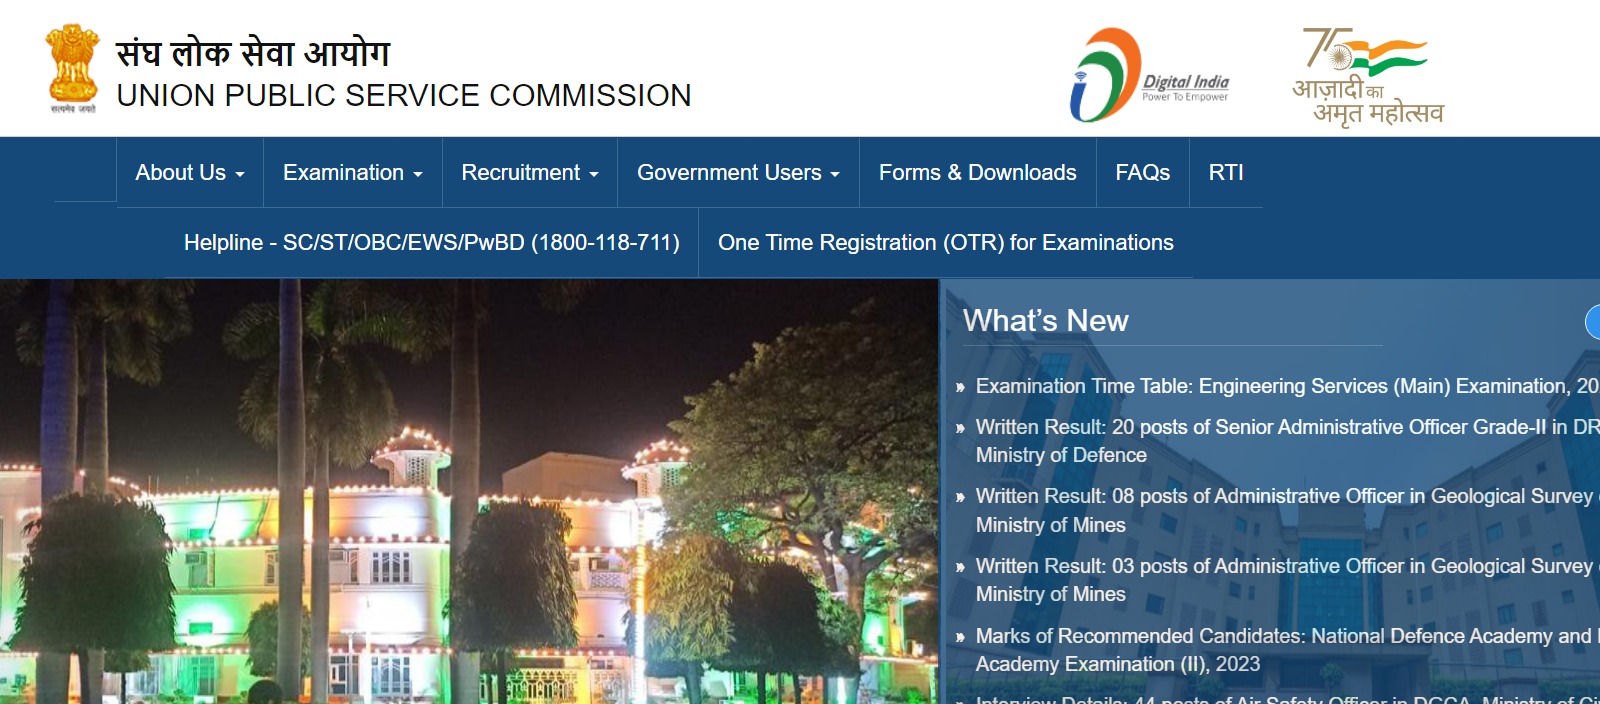
Task: Open Written Result 20 posts Senior Administrative Officer
Action: coord(1287,441)
